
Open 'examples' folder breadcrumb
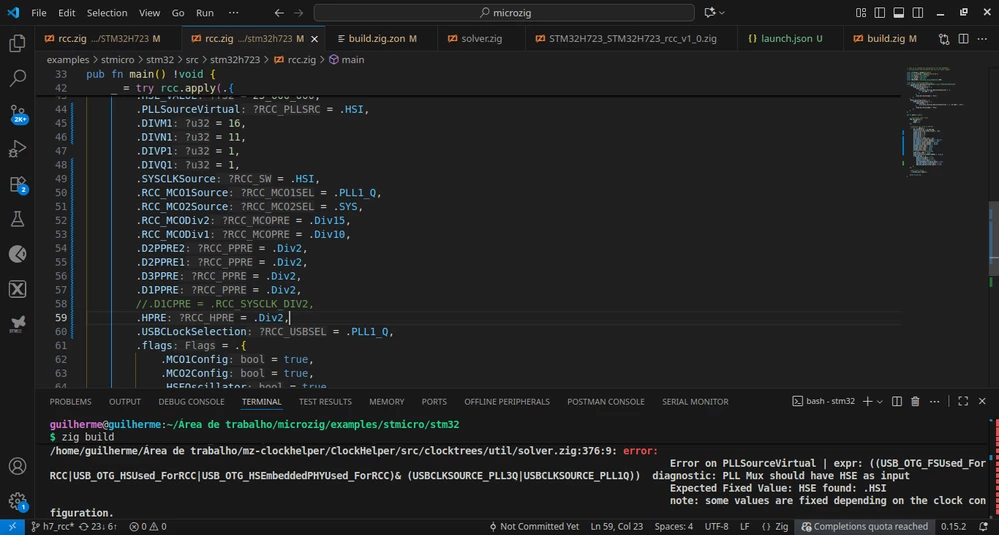[68, 59]
